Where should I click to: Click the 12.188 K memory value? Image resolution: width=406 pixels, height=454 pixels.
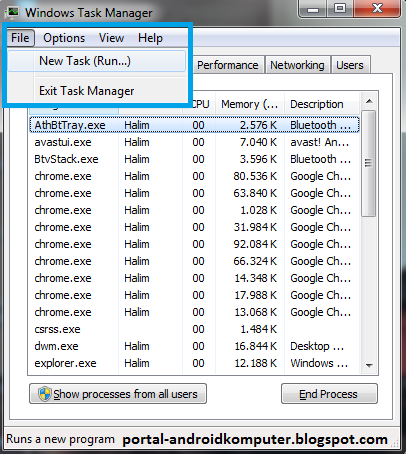coord(256,363)
